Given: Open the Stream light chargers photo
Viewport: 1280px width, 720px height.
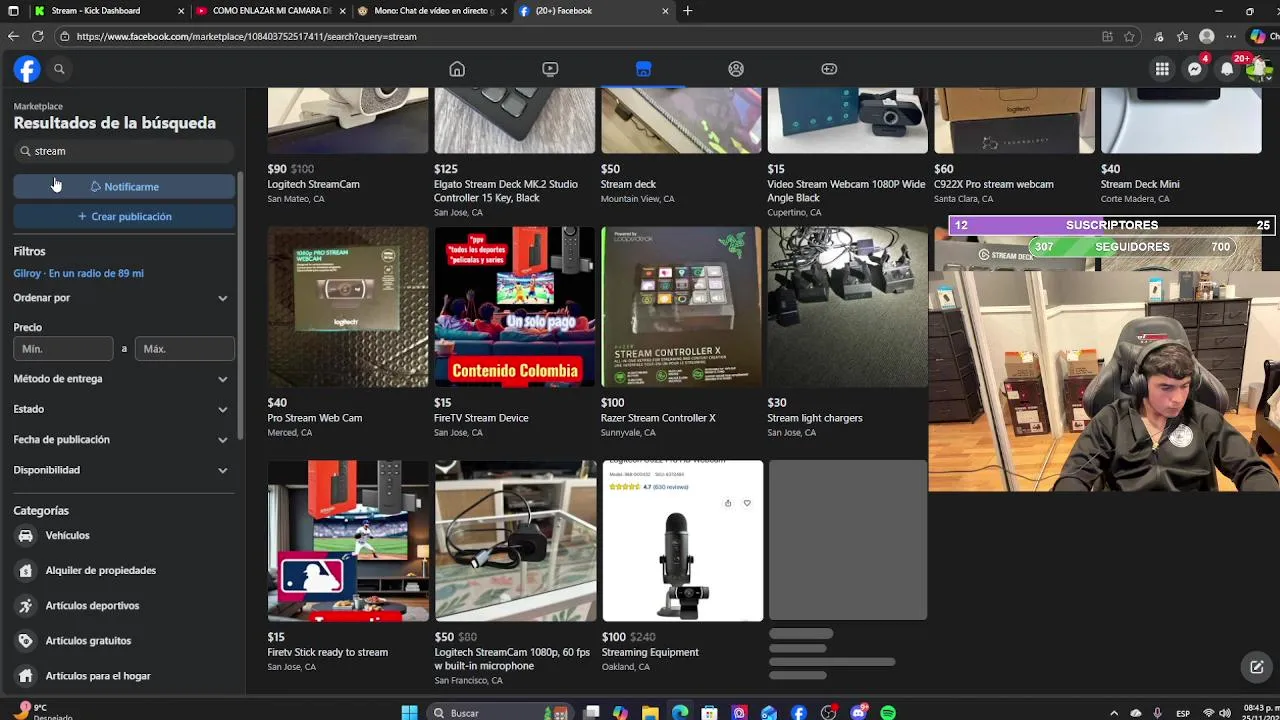Looking at the screenshot, I should coord(847,307).
